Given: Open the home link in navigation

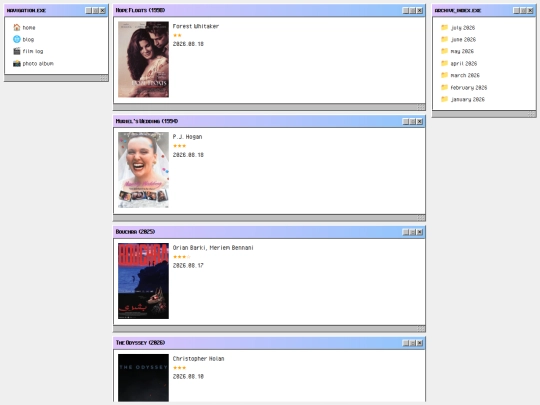Looking at the screenshot, I should pyautogui.click(x=29, y=28).
